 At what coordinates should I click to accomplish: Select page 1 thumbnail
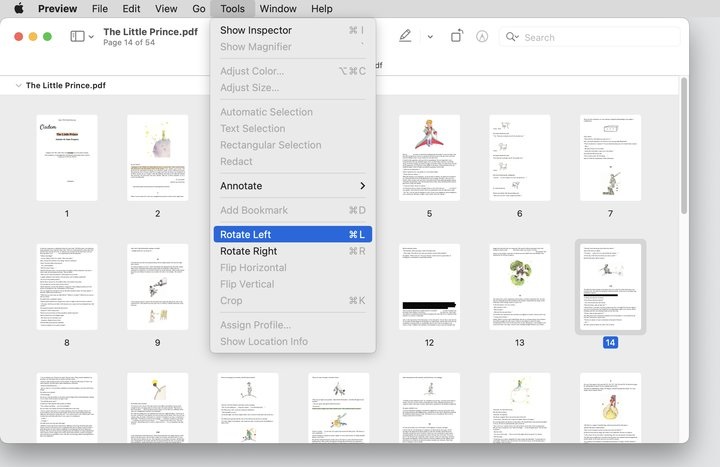(x=67, y=158)
